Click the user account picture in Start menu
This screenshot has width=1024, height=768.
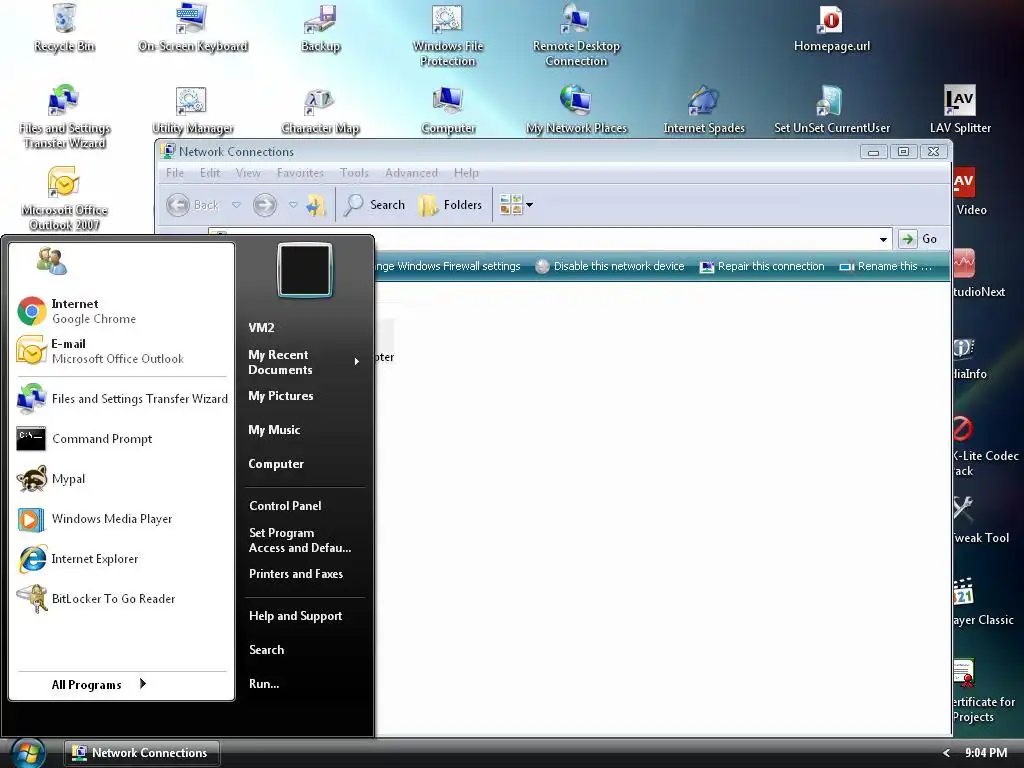(x=304, y=270)
